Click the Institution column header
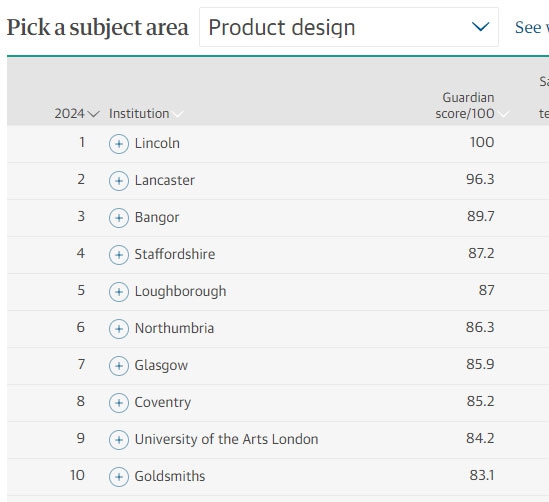The width and height of the screenshot is (549, 502). pos(139,113)
